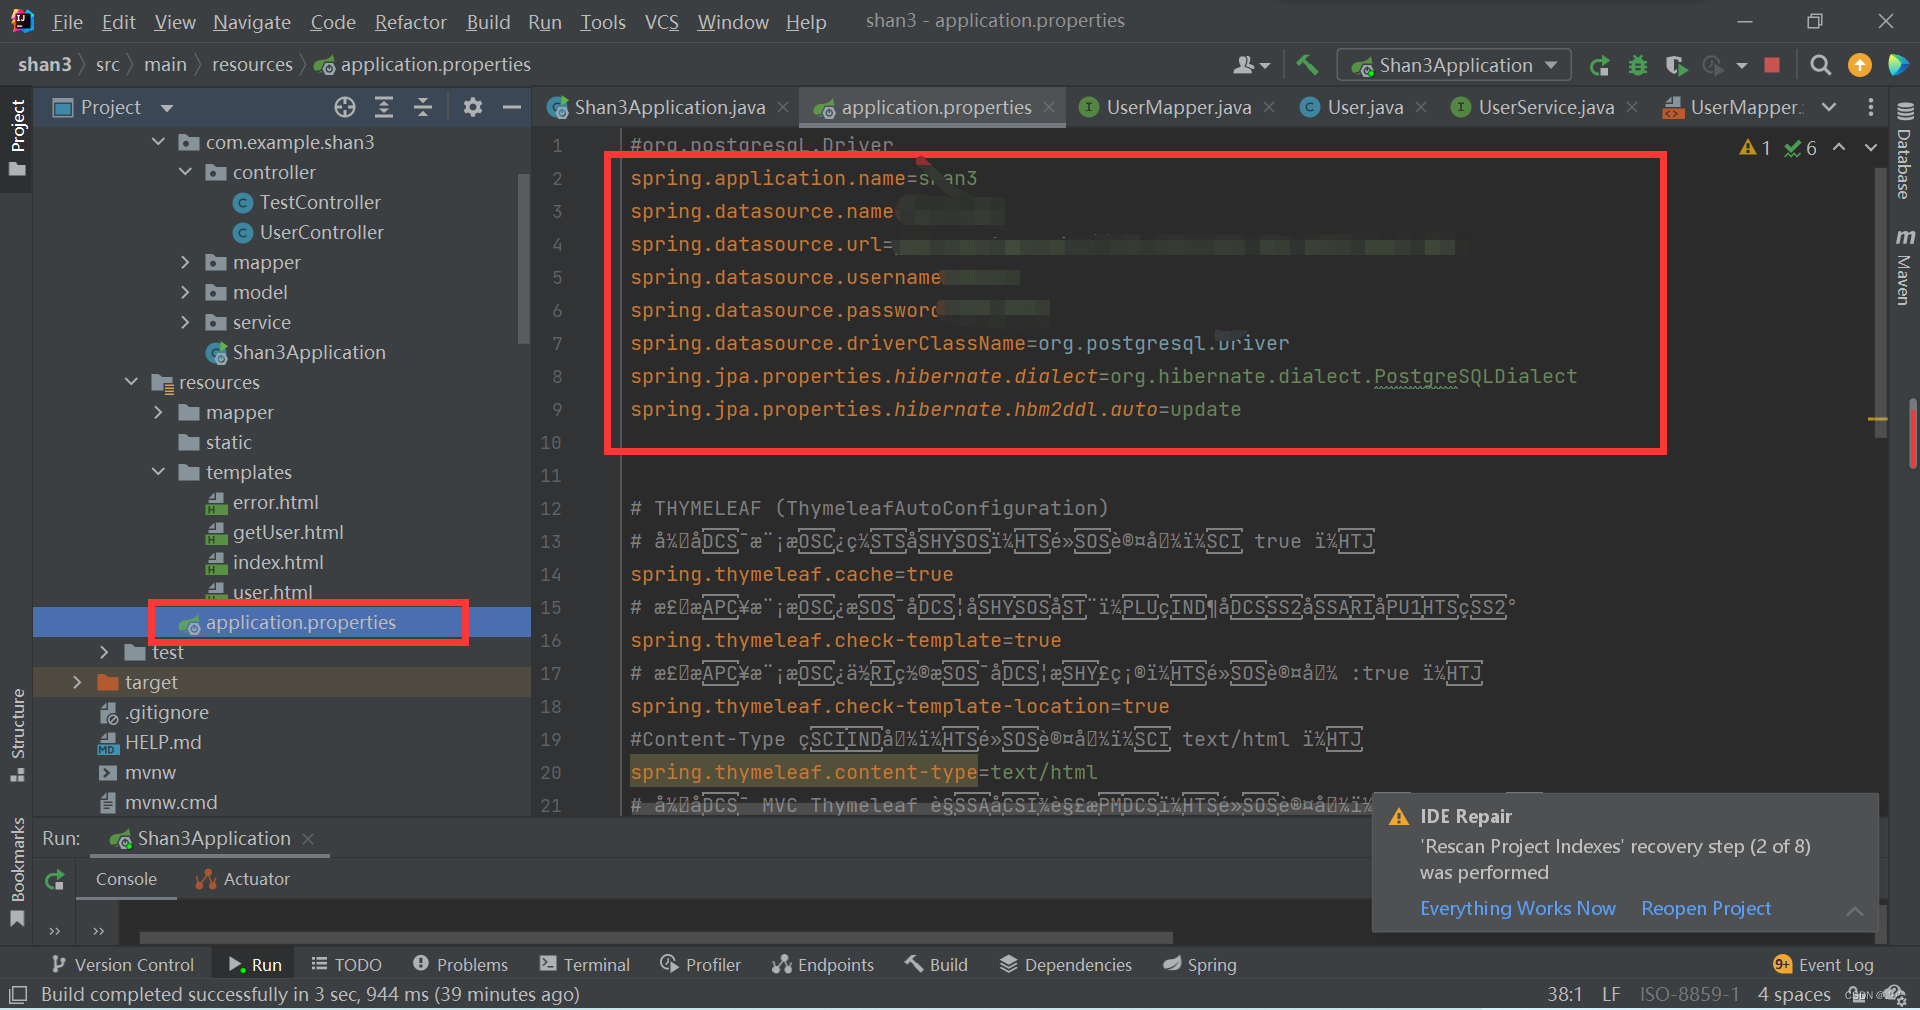The image size is (1920, 1010).
Task: Open the Structure tool window
Action: 17,735
